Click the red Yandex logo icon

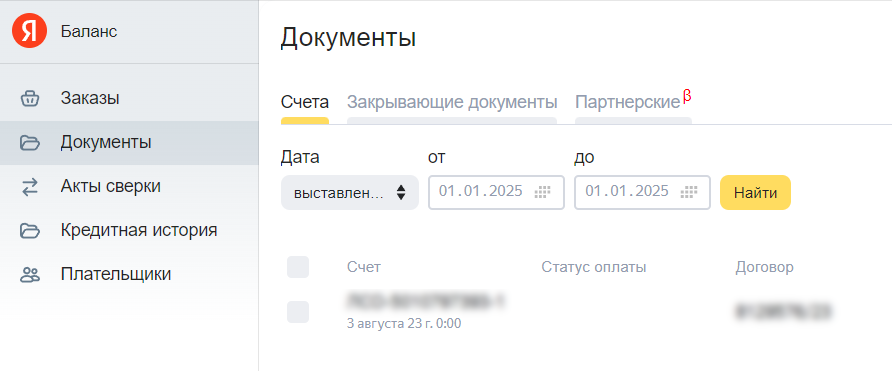click(x=29, y=31)
